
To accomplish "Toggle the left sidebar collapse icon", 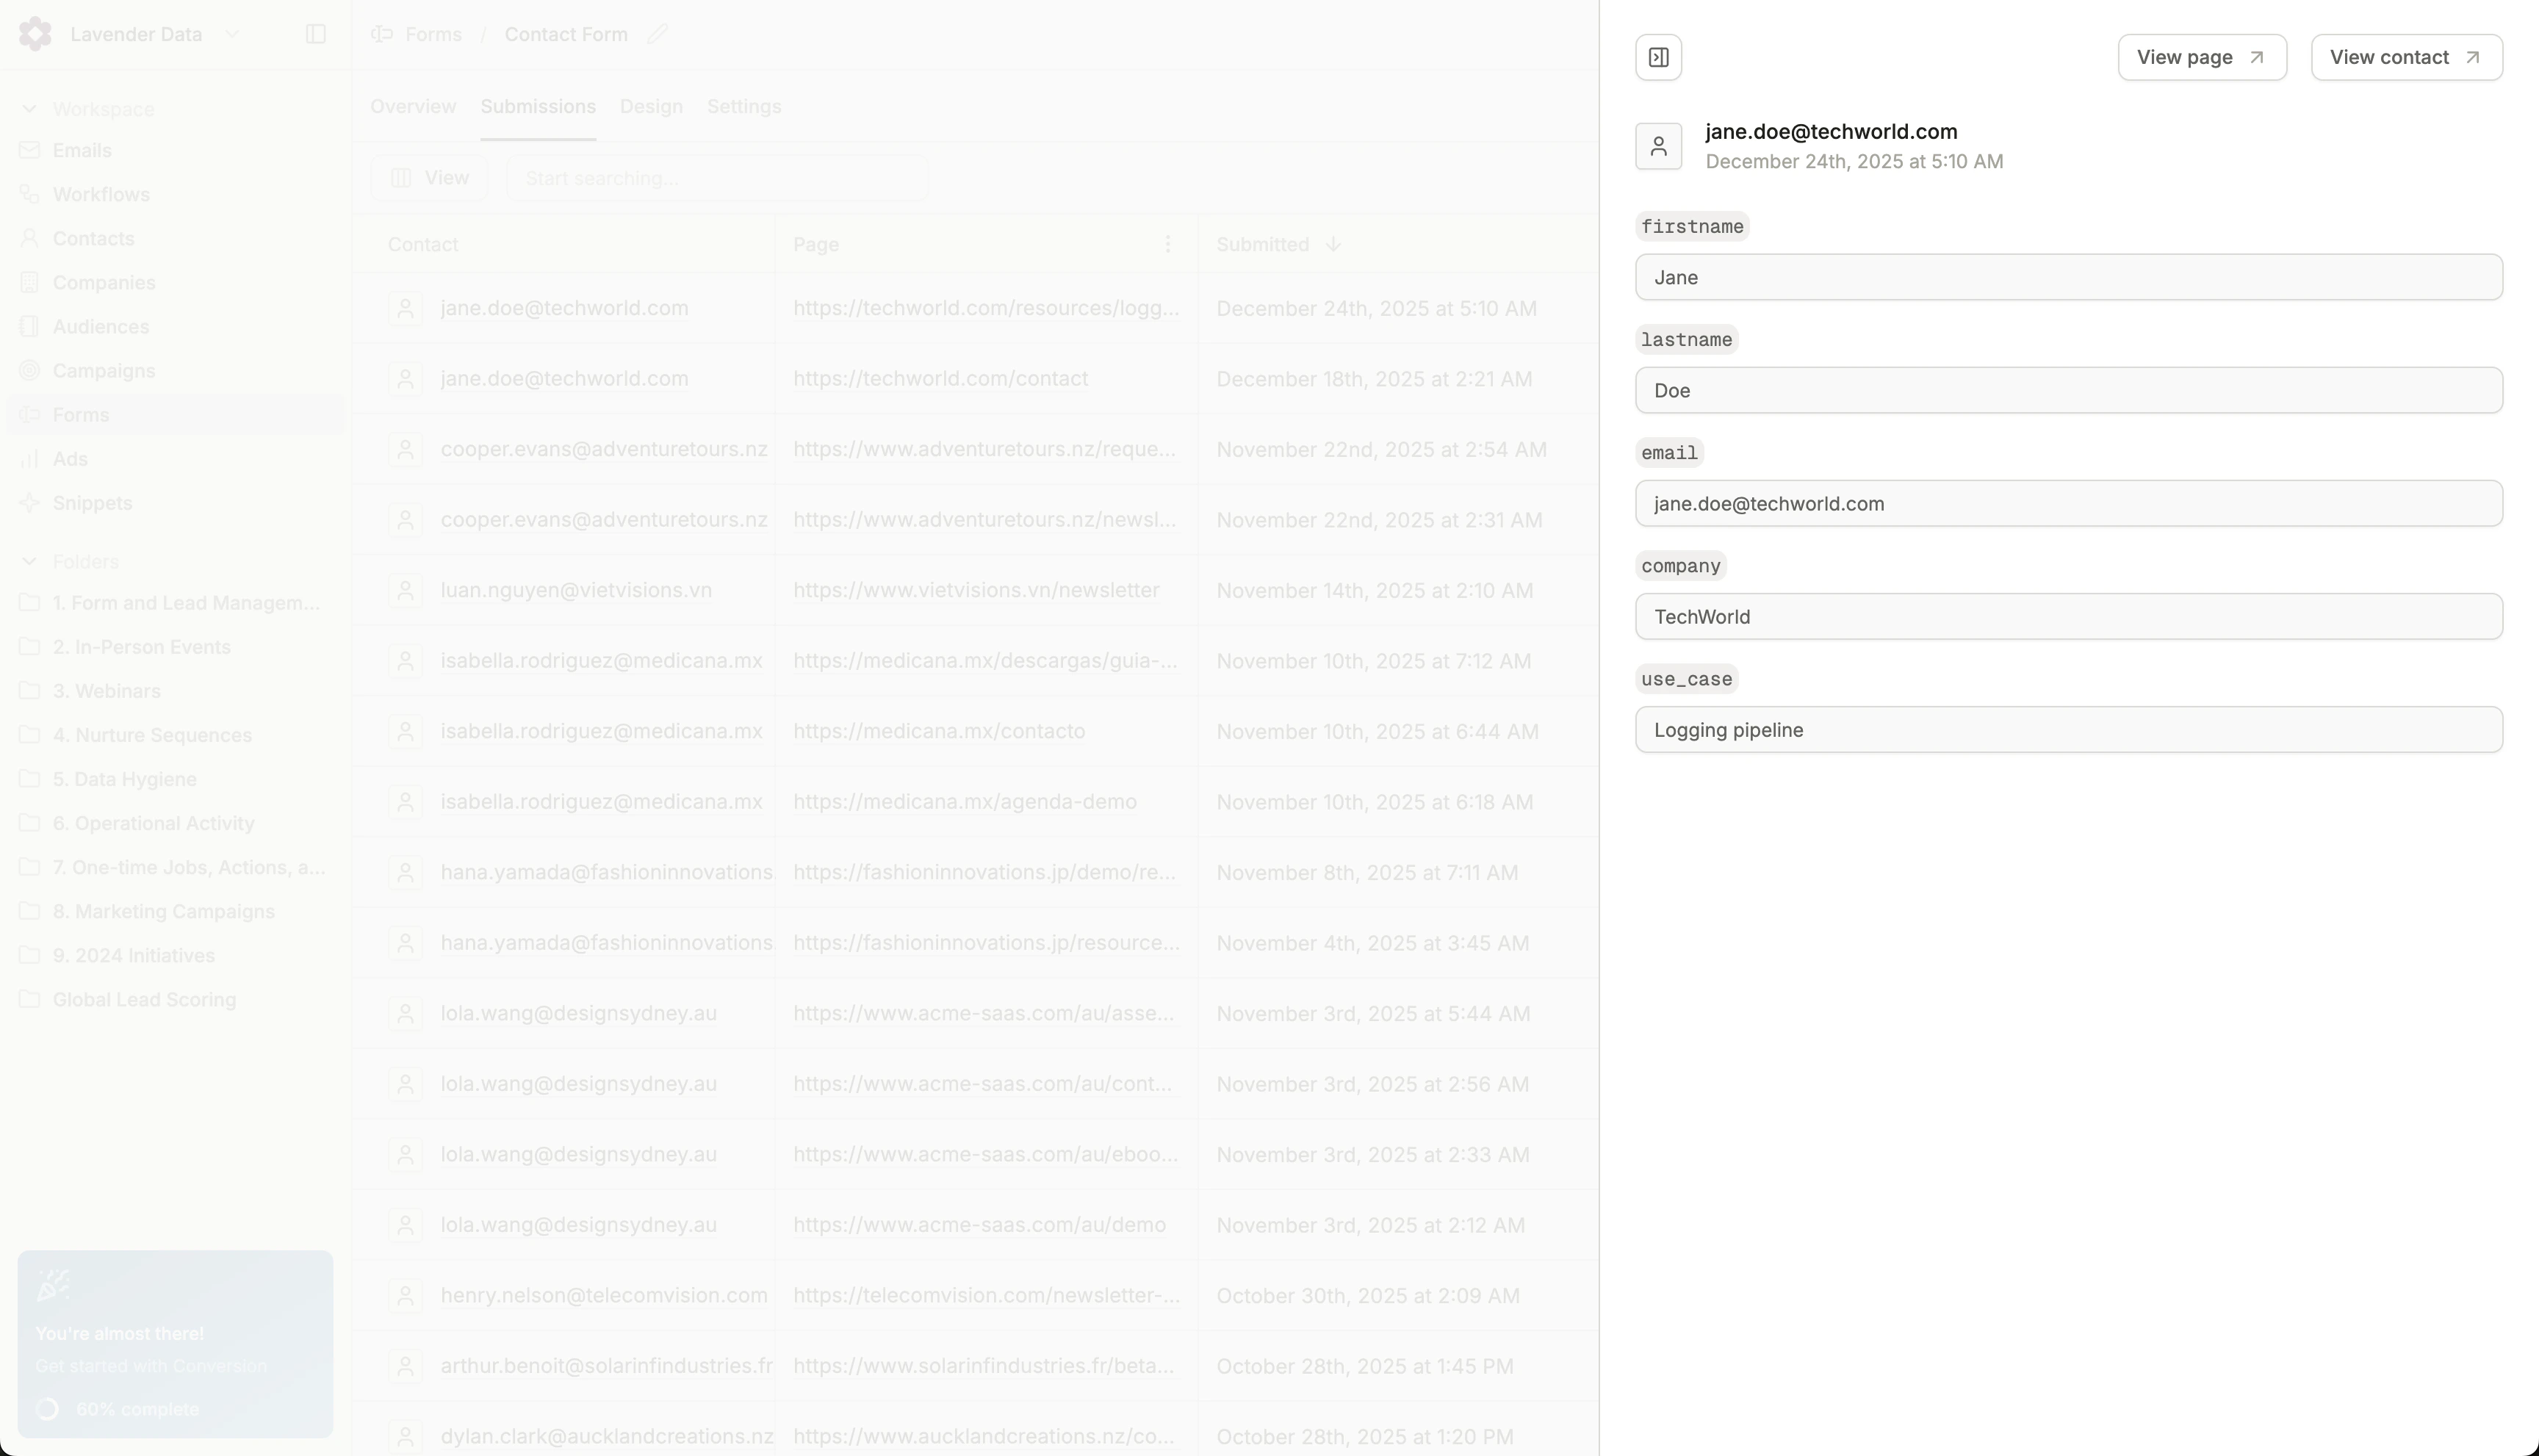I will click(x=315, y=34).
